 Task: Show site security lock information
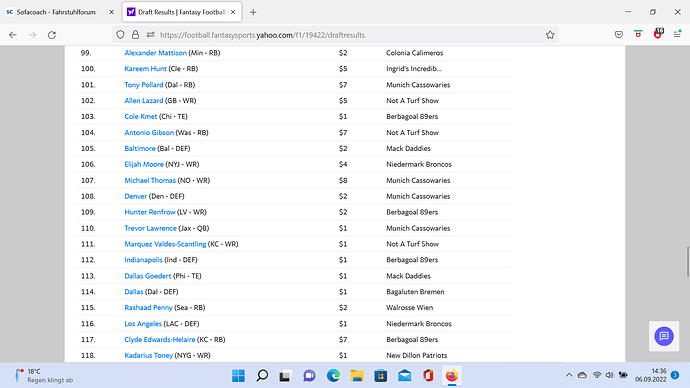coord(135,35)
